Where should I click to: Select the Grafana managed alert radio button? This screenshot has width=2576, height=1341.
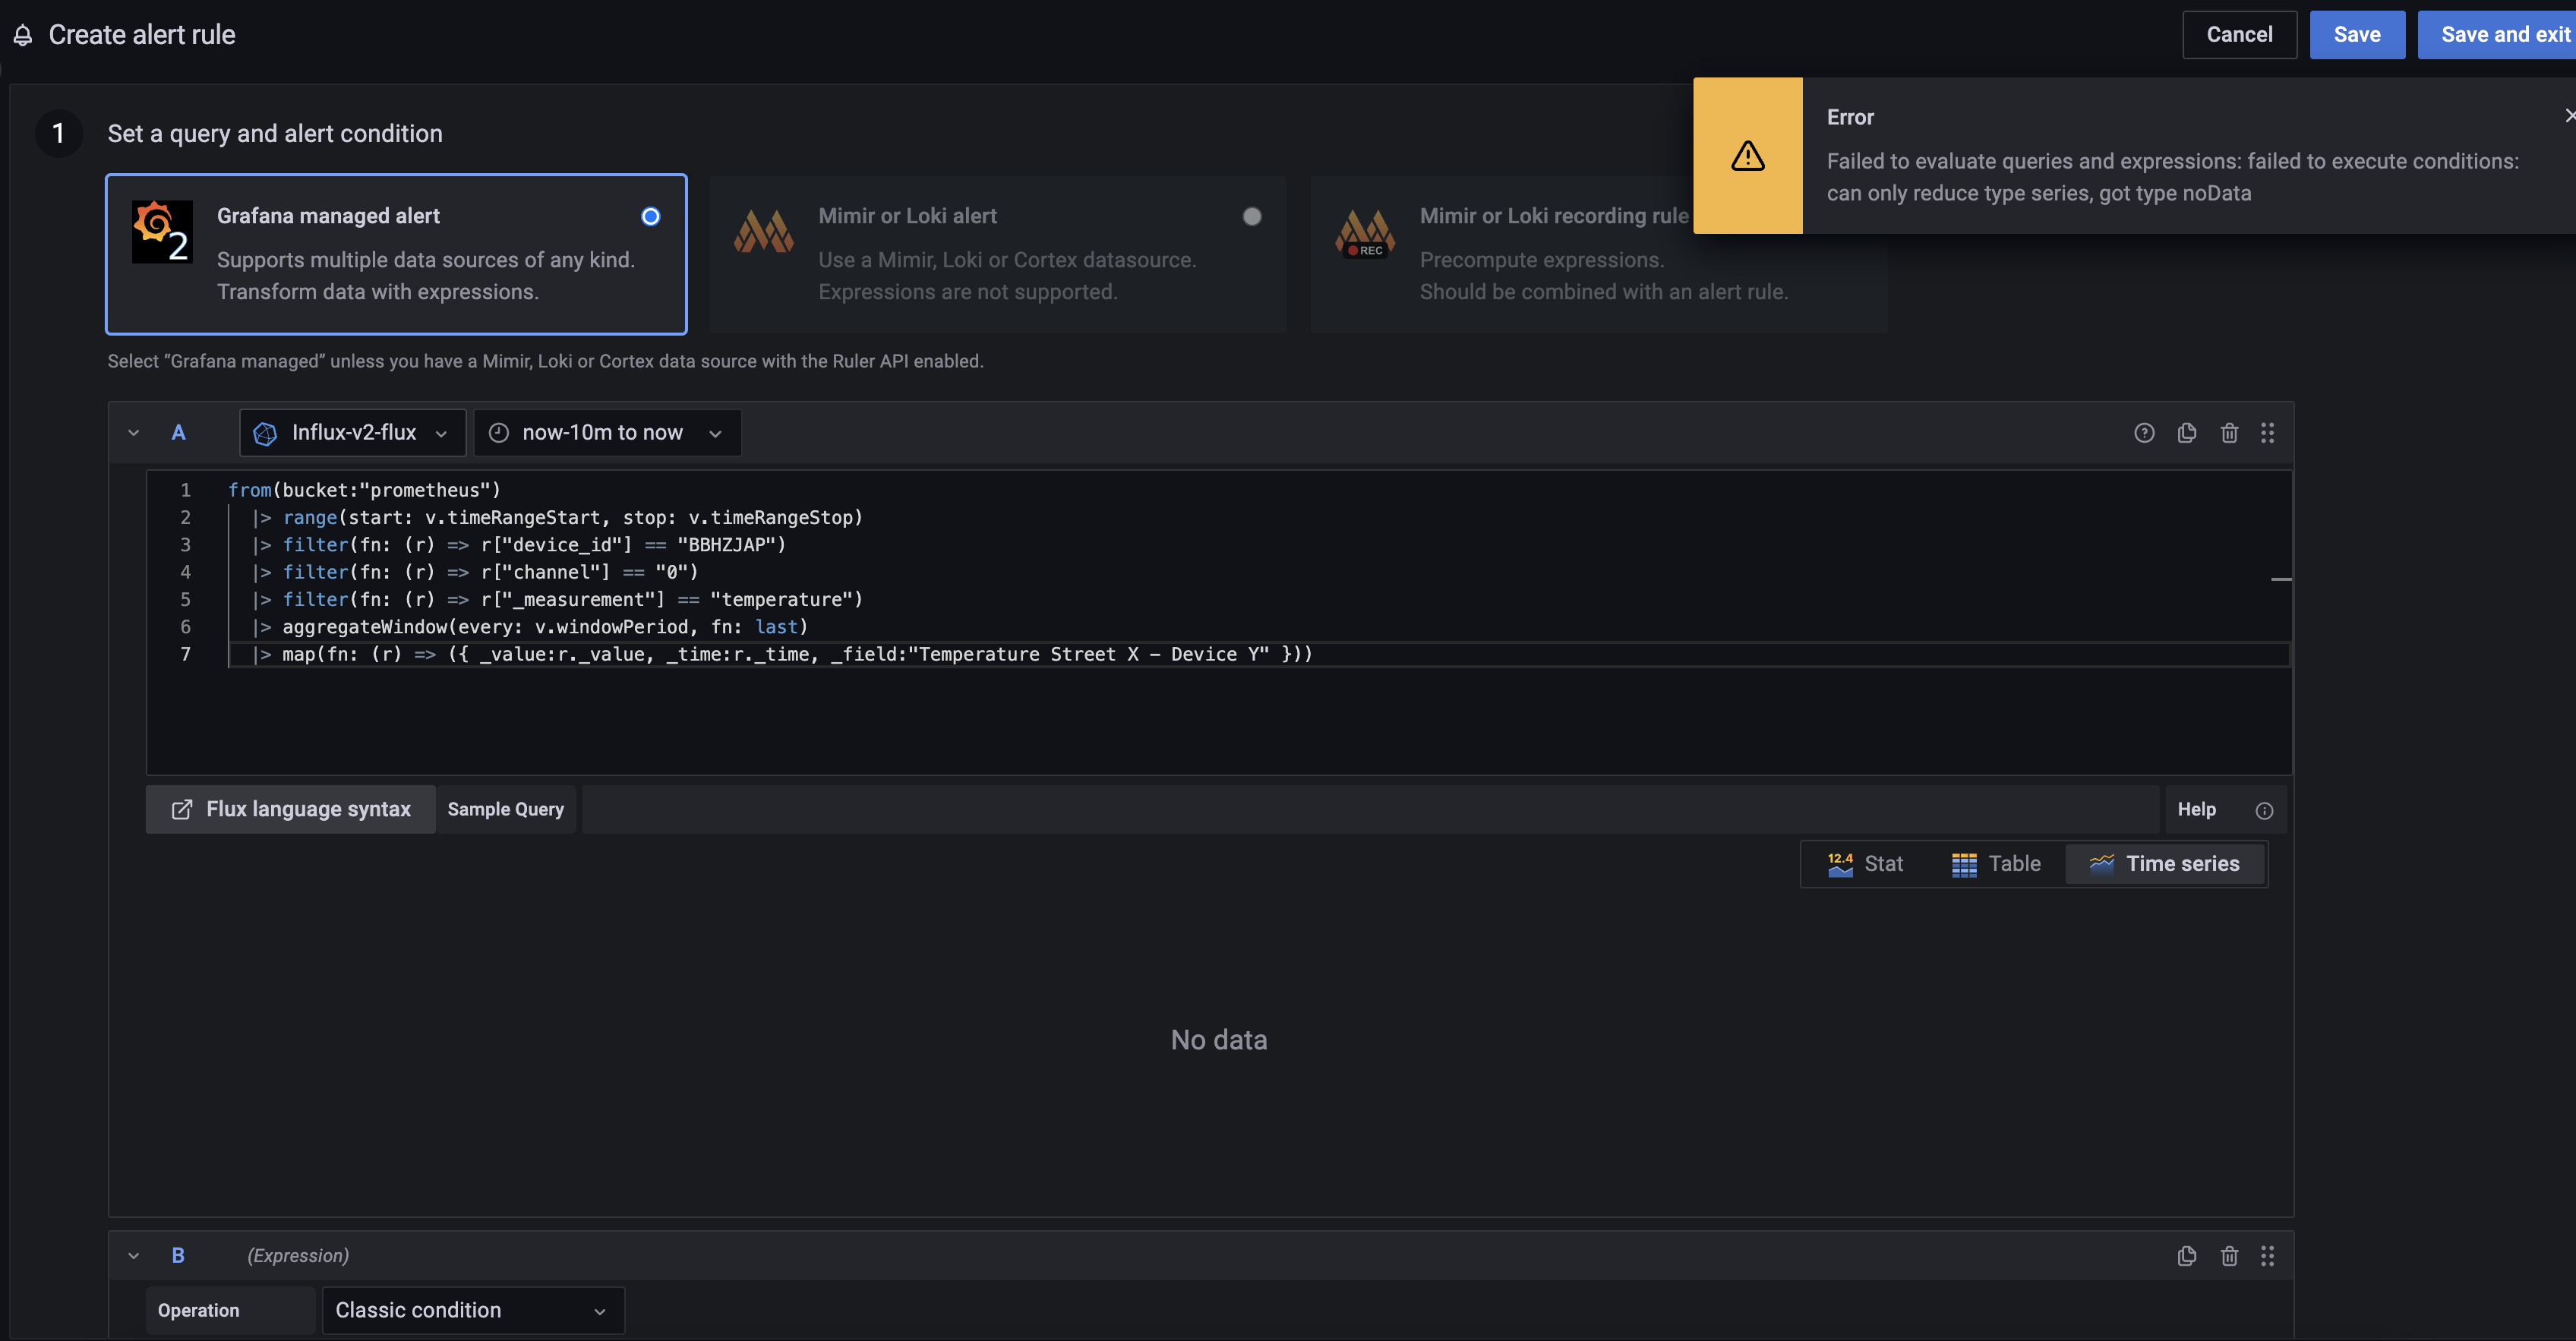[650, 216]
